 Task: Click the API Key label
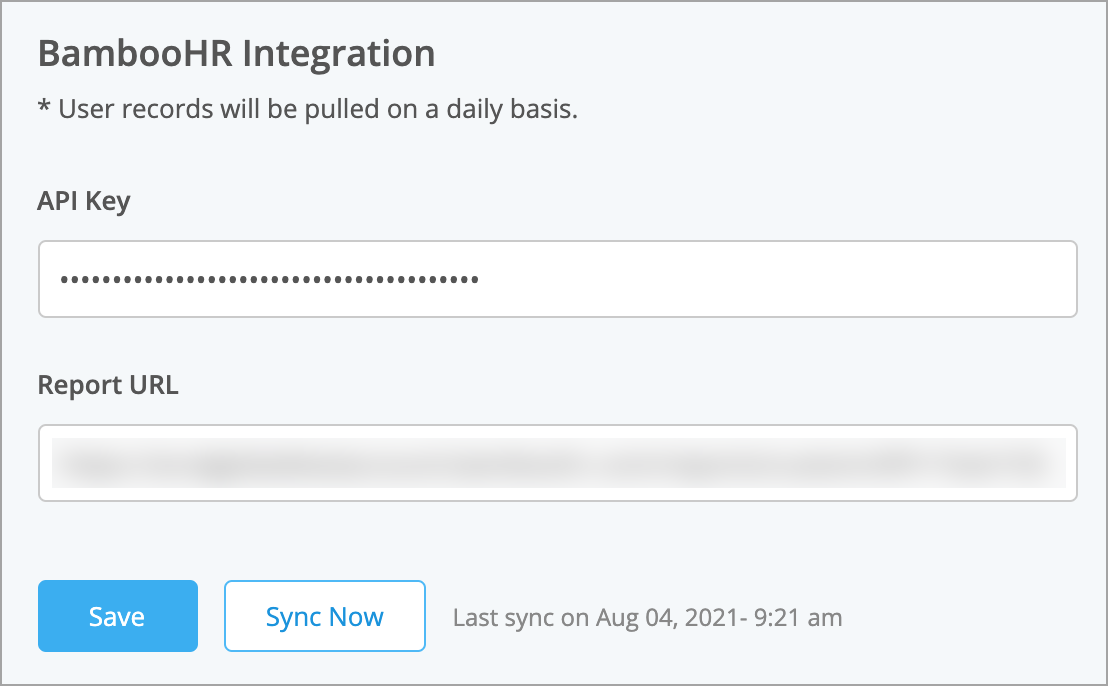pyautogui.click(x=84, y=201)
